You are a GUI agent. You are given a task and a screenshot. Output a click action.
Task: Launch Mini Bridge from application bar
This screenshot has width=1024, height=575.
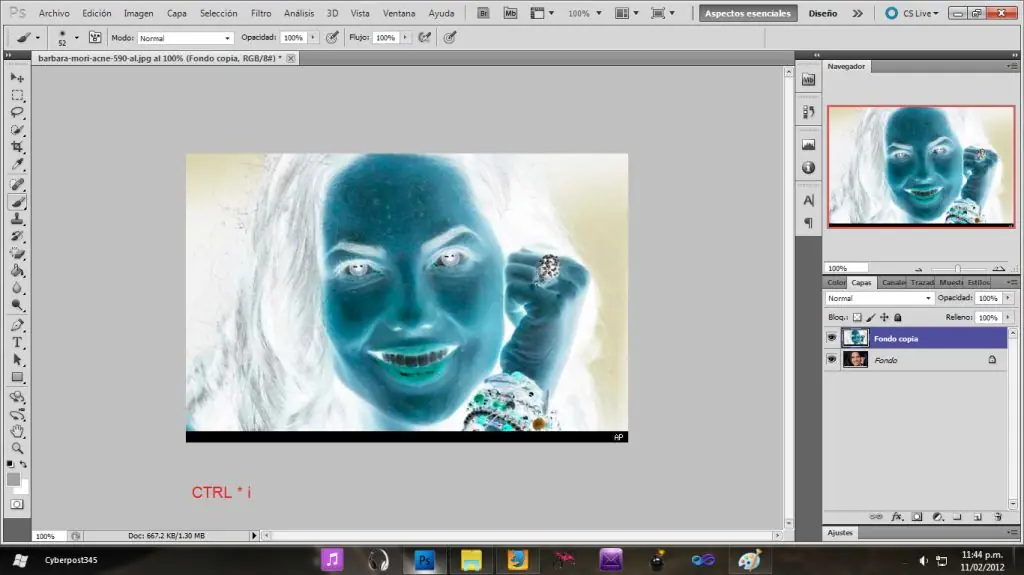(x=510, y=13)
